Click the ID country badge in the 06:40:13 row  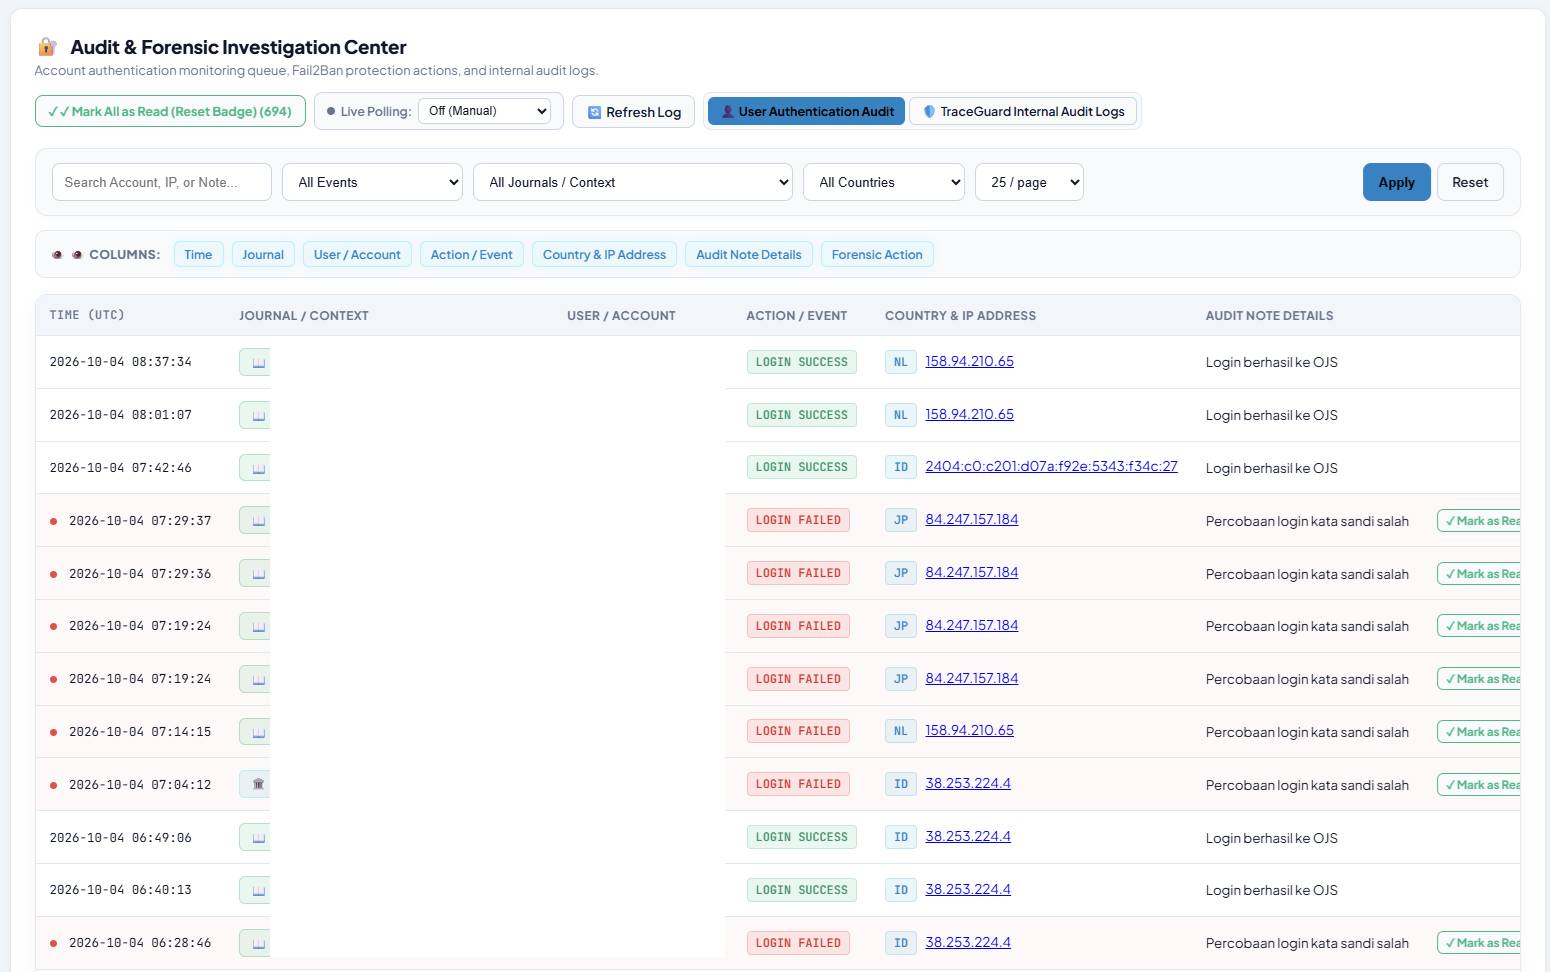pos(901,890)
